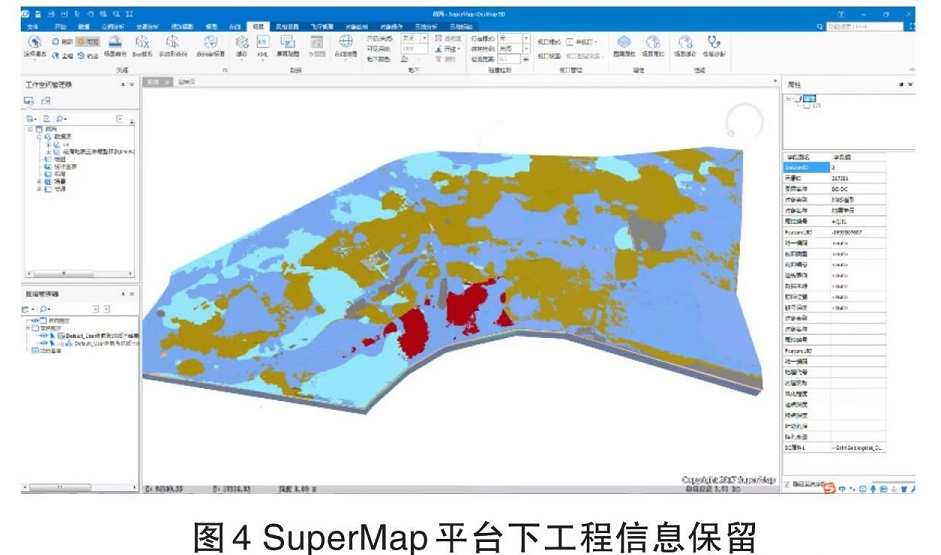941x555 pixels.
Task: Open the Fly Manager ribbon tab
Action: coord(322,26)
